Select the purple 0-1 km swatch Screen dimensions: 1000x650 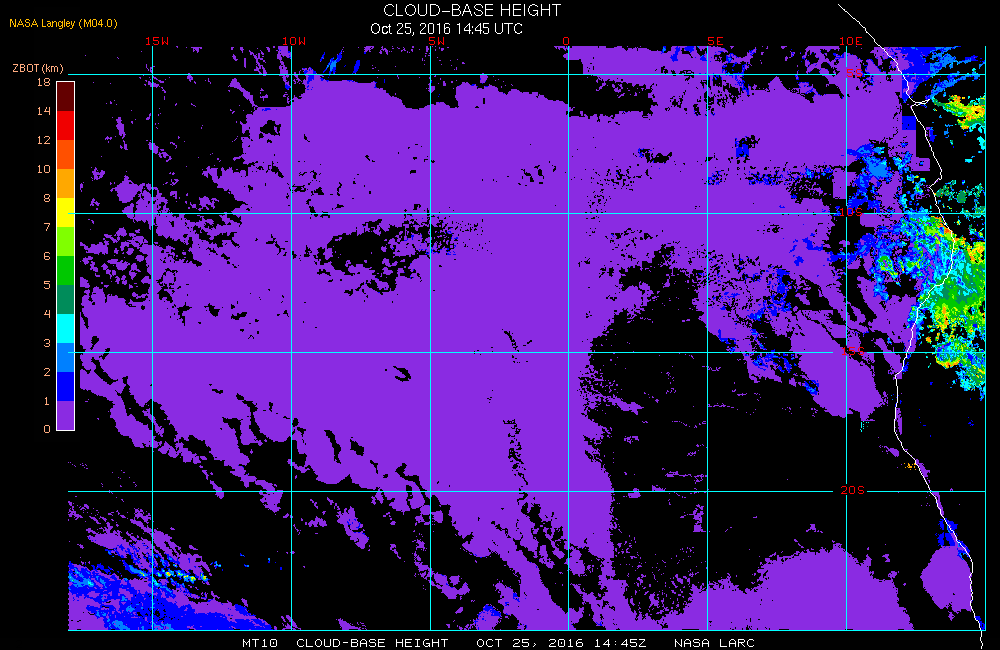66,415
